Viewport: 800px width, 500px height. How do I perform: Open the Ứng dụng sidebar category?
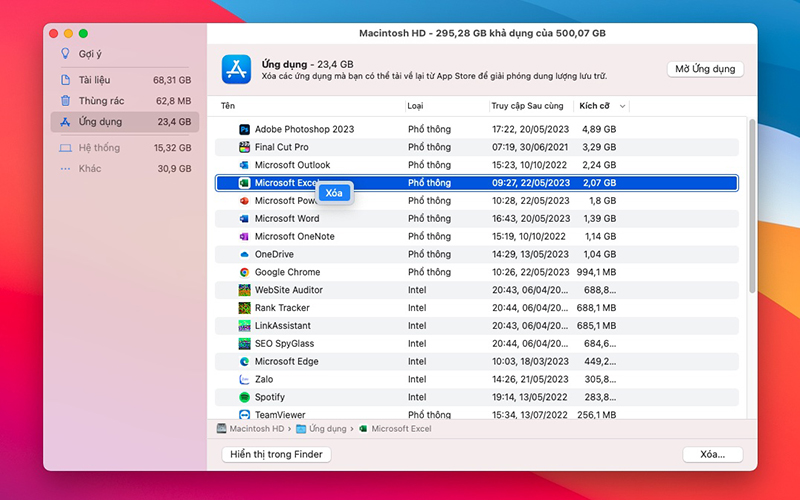click(125, 122)
